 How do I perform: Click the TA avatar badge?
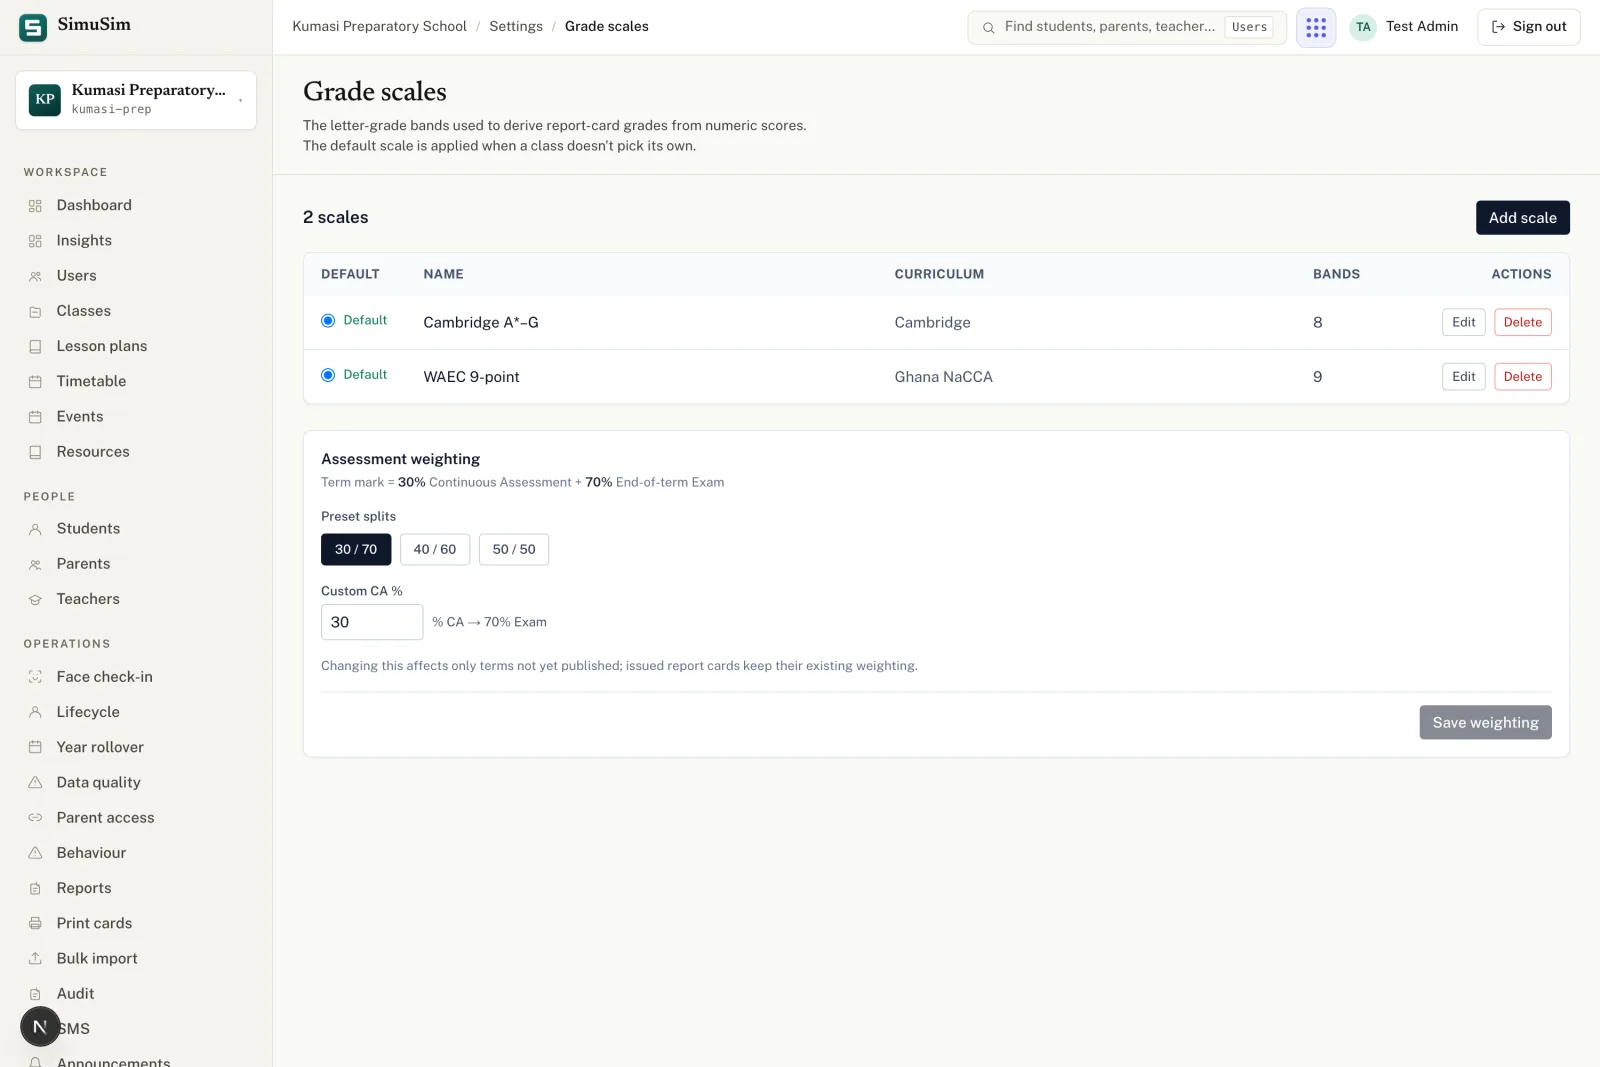click(x=1363, y=27)
